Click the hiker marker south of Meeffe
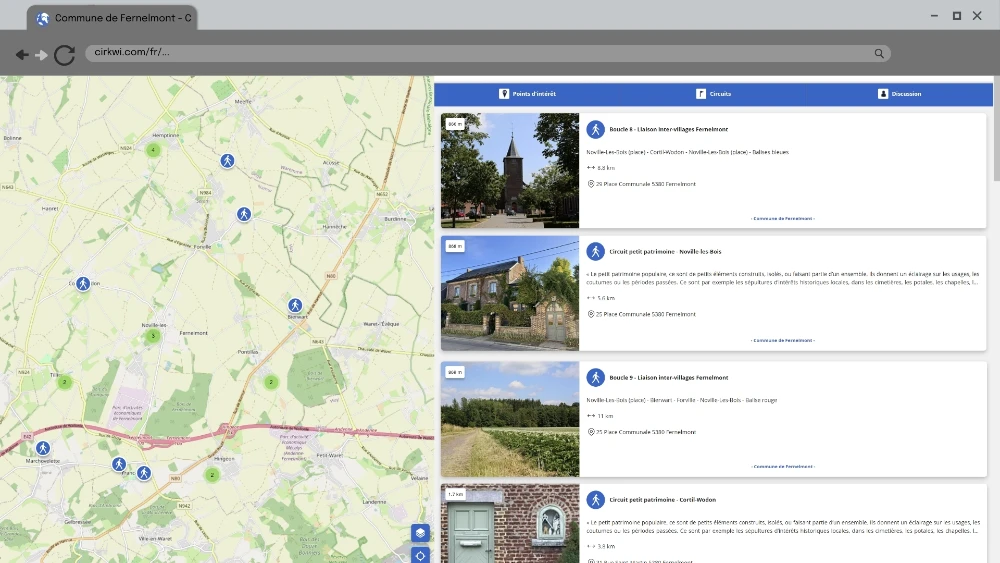The height and width of the screenshot is (563, 1000). pos(228,161)
